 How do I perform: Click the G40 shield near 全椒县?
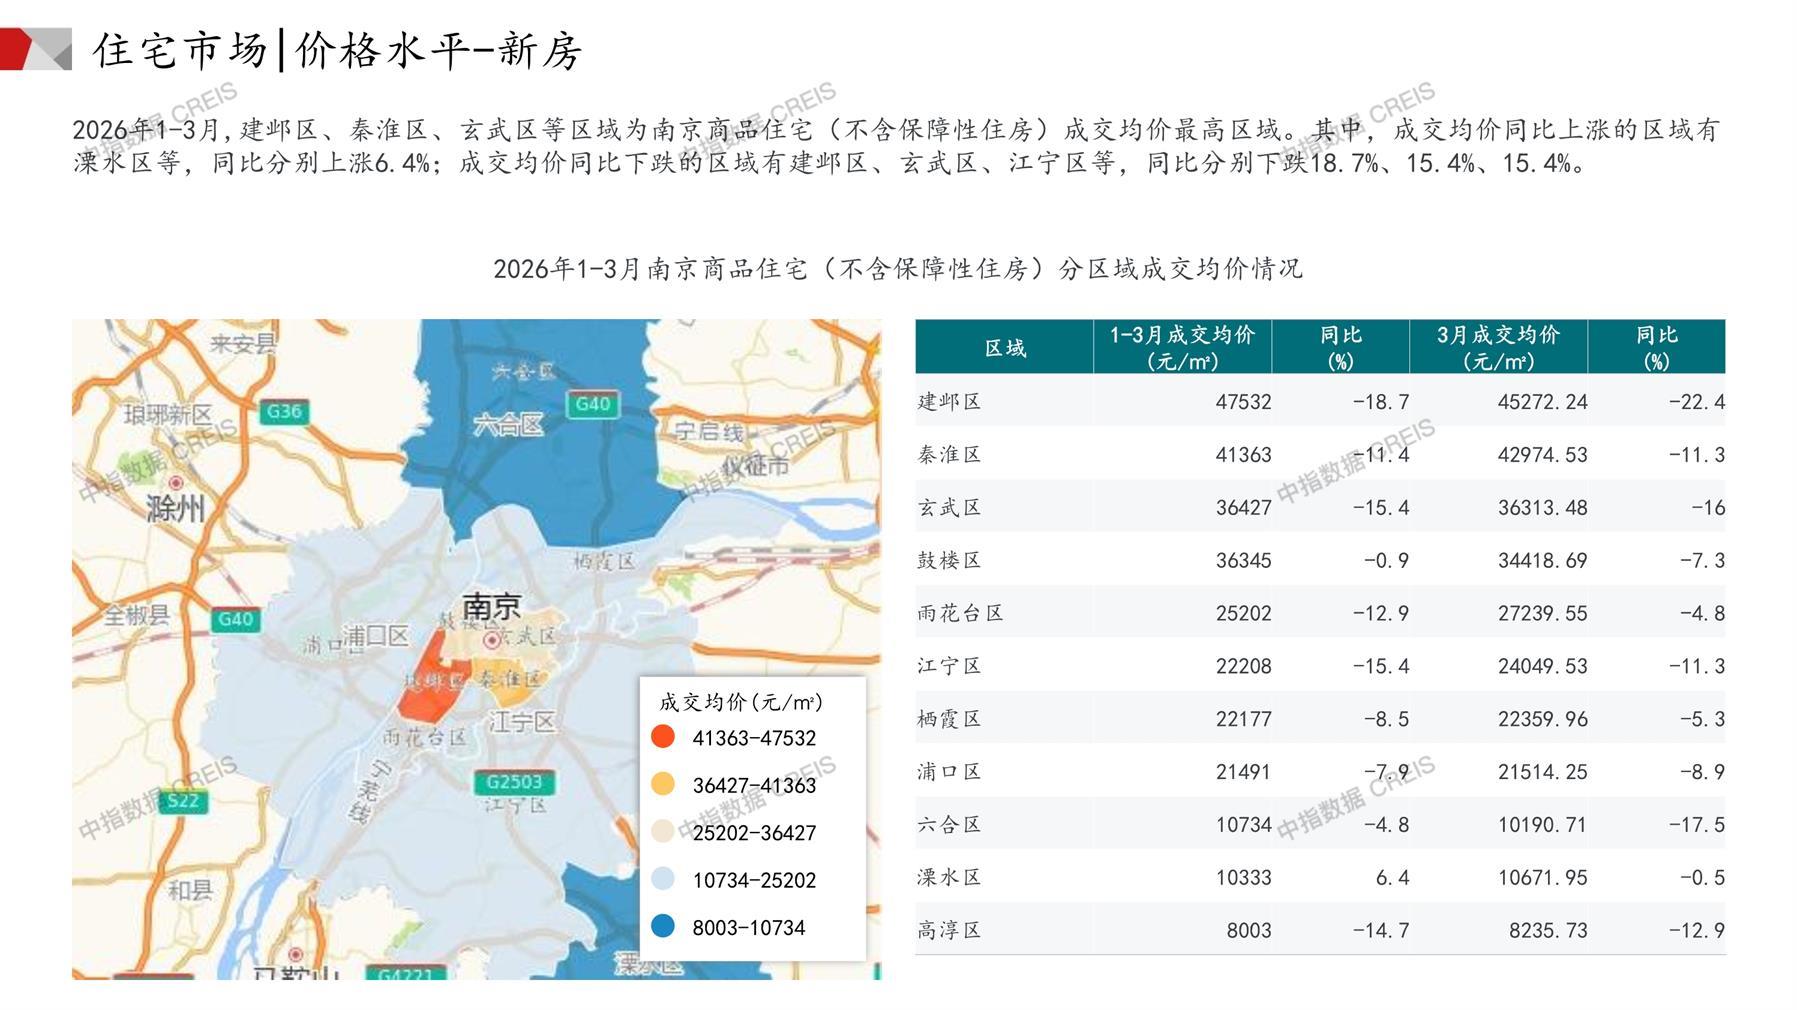(x=235, y=619)
